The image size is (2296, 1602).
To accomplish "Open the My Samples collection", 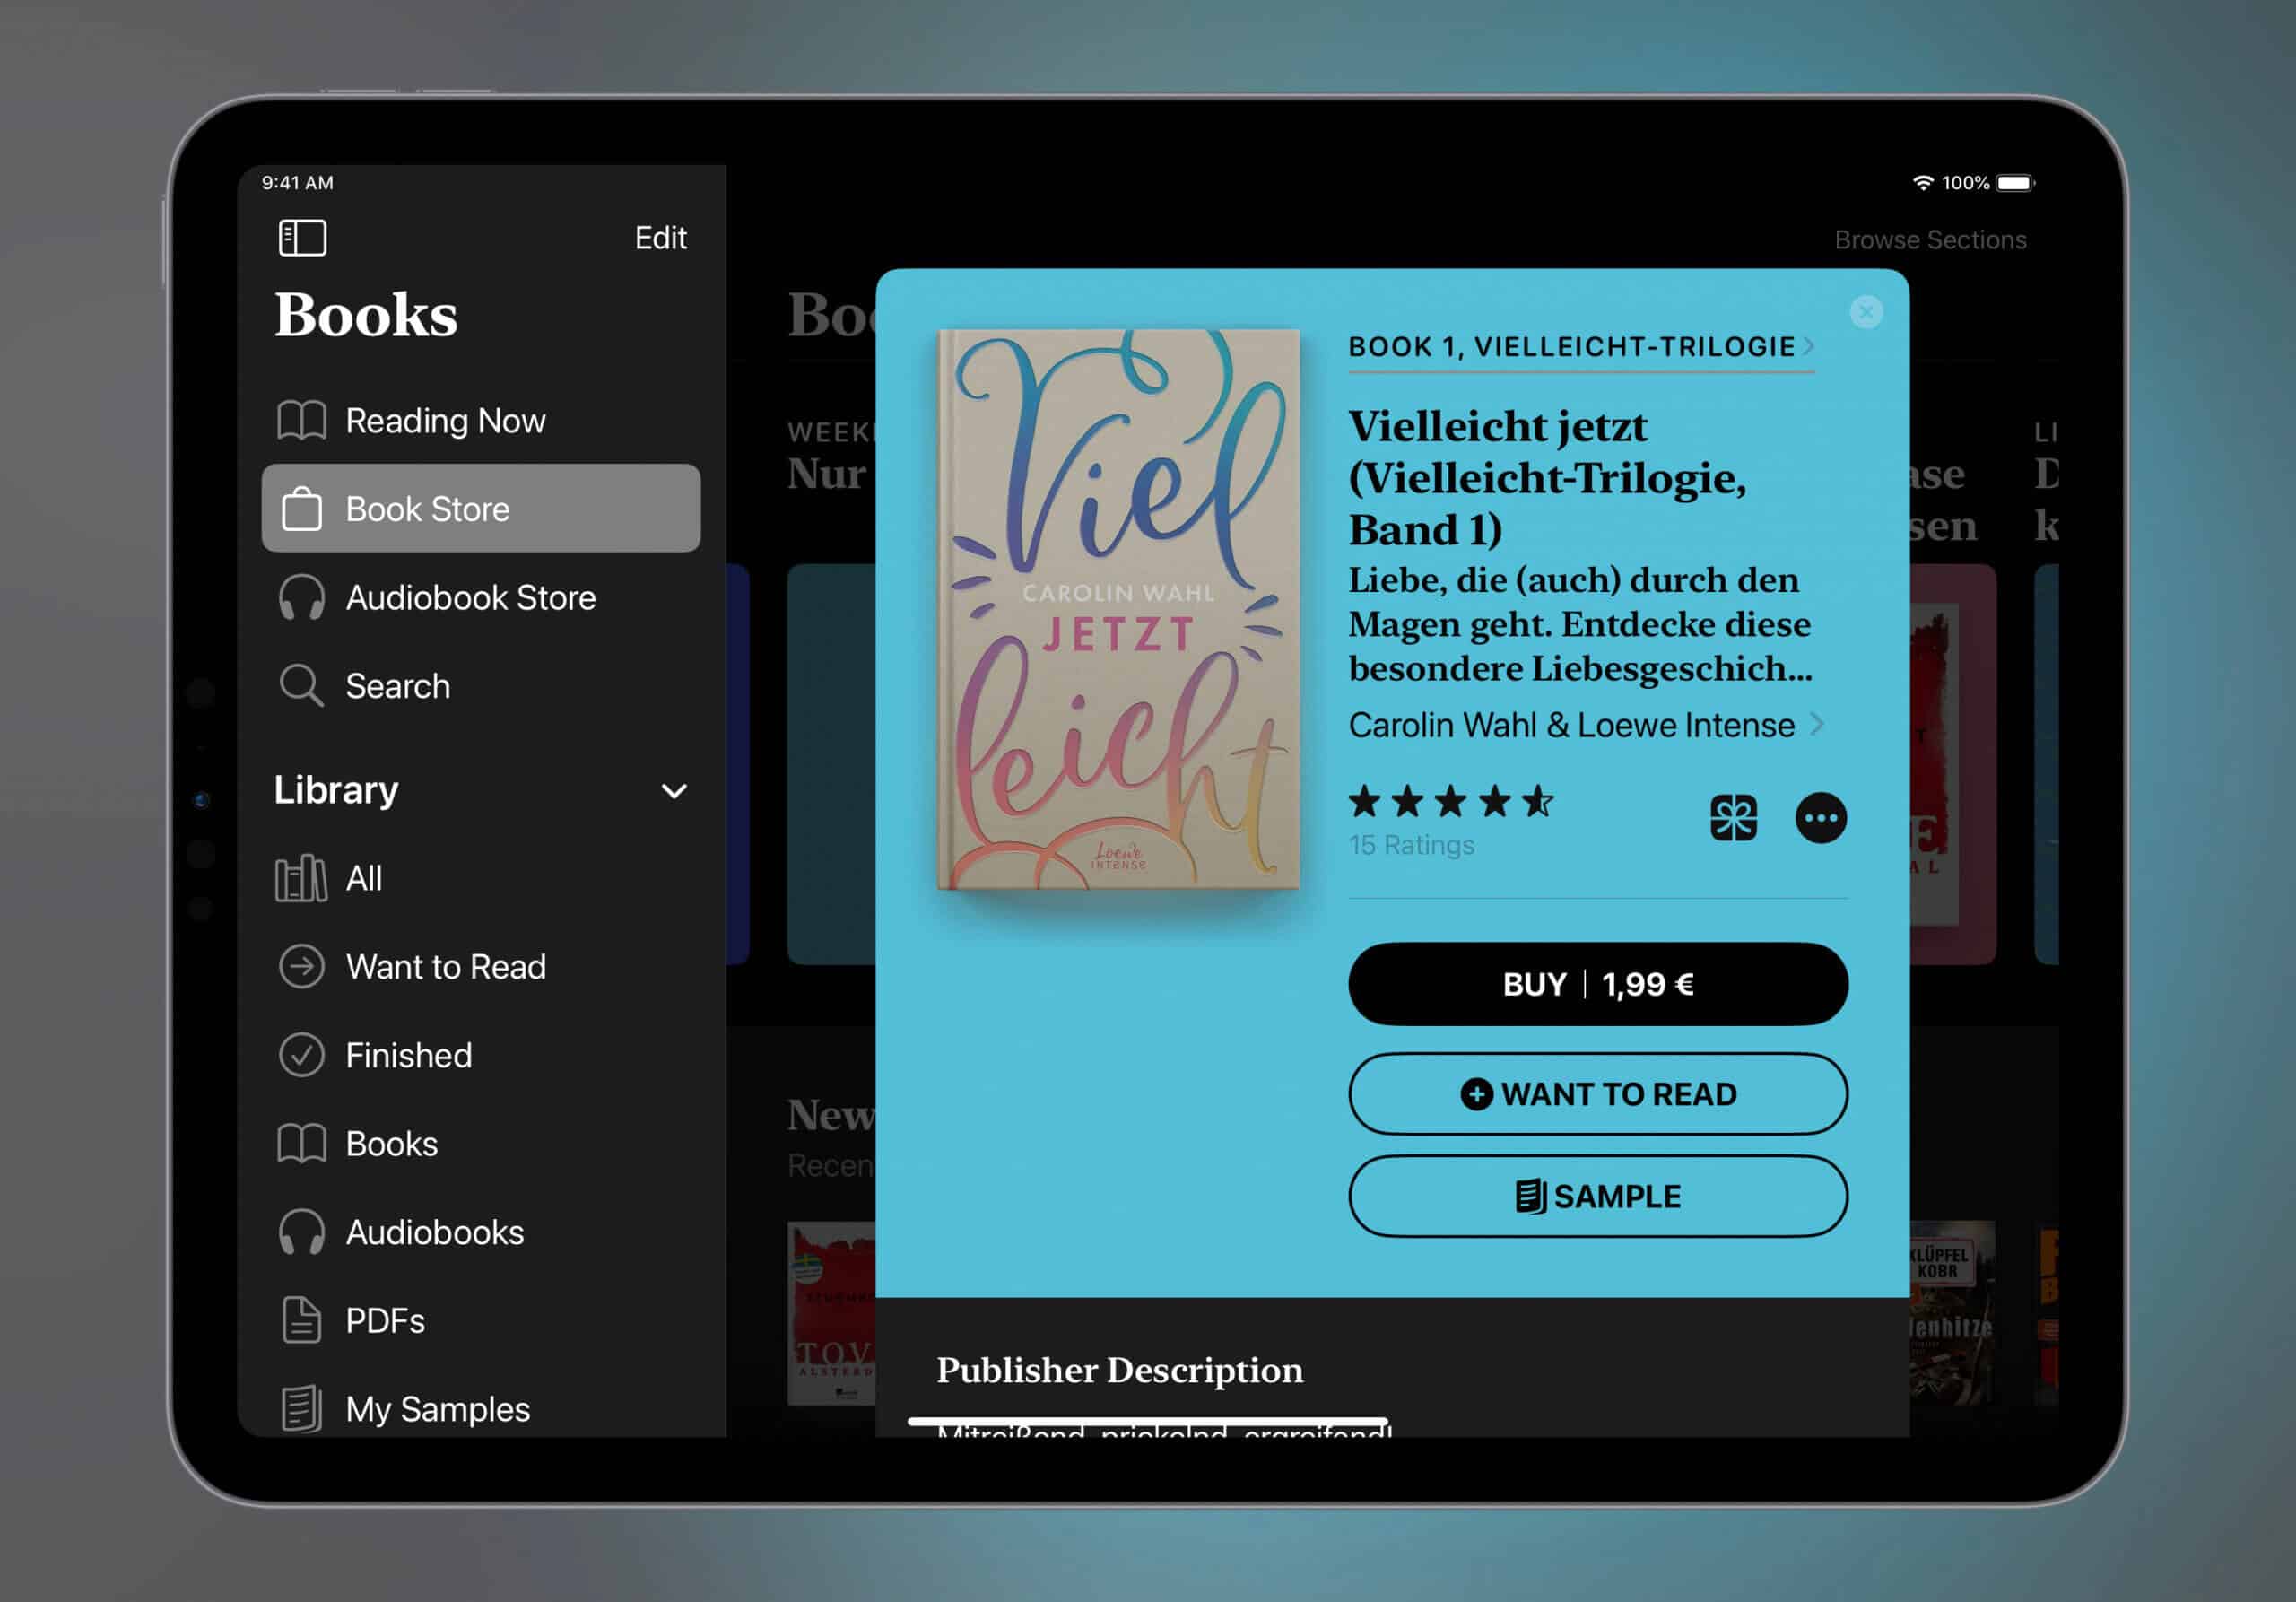I will (x=481, y=1409).
